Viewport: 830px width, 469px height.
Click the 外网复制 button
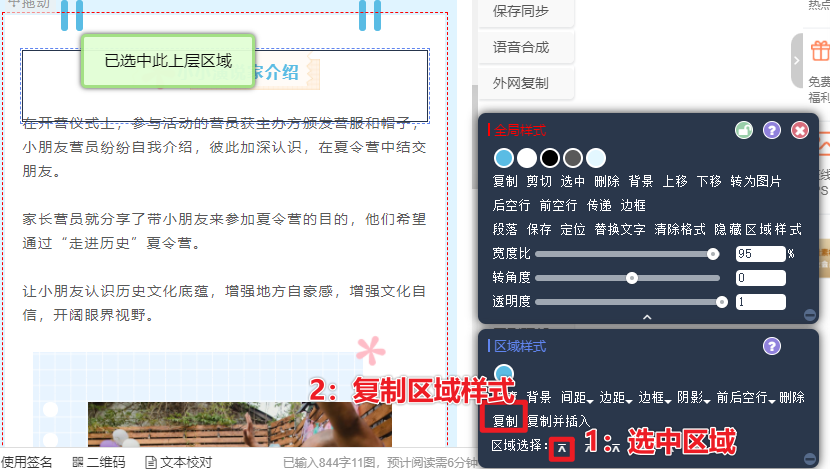(x=526, y=84)
